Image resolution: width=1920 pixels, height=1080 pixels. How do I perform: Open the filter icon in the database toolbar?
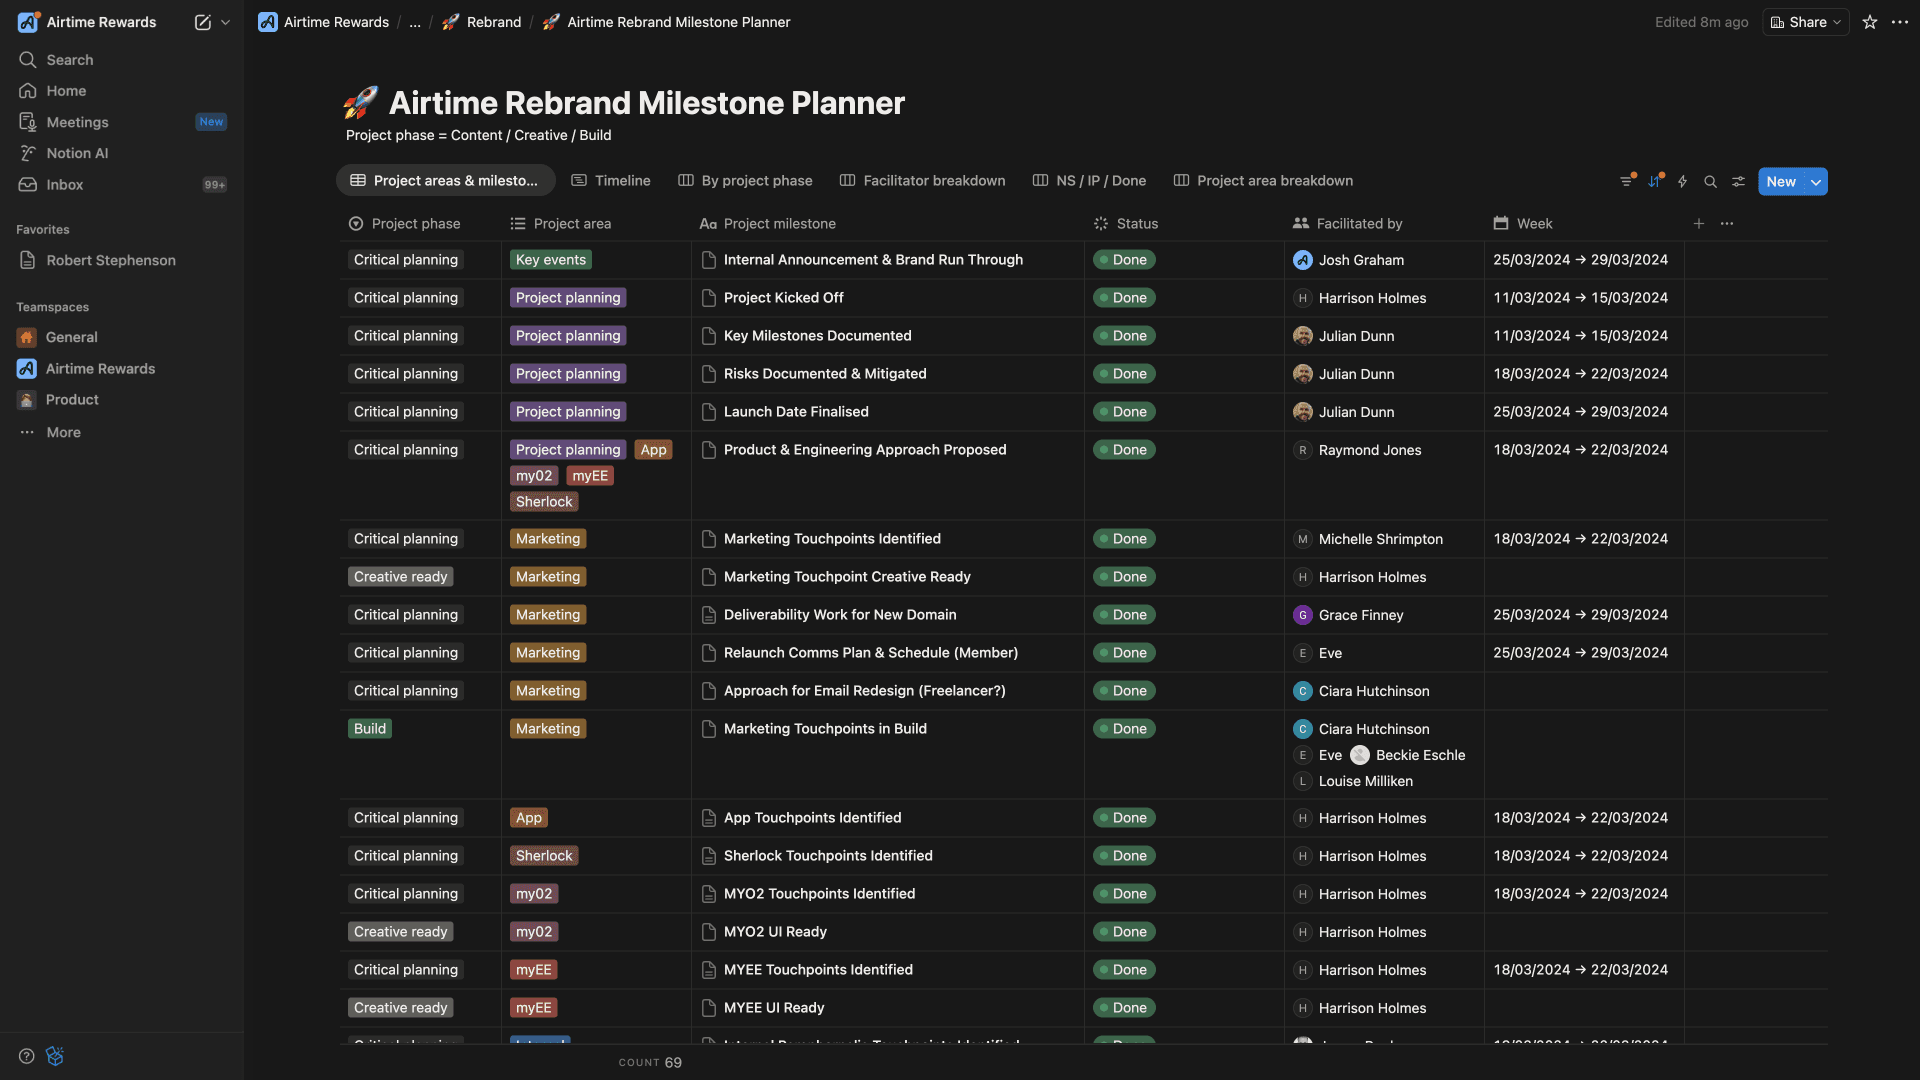1625,181
